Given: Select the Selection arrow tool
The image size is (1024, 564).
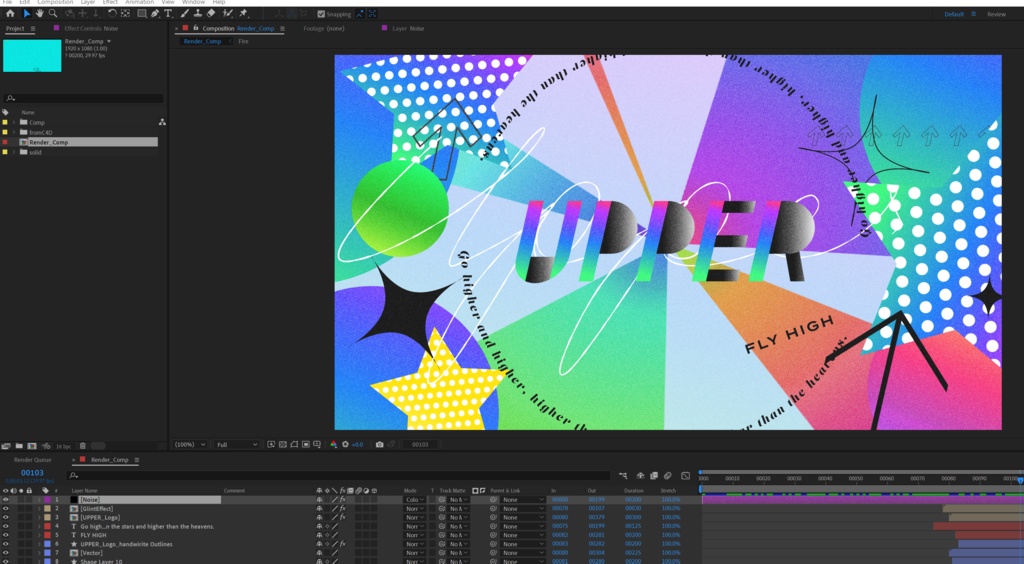Looking at the screenshot, I should [x=27, y=13].
